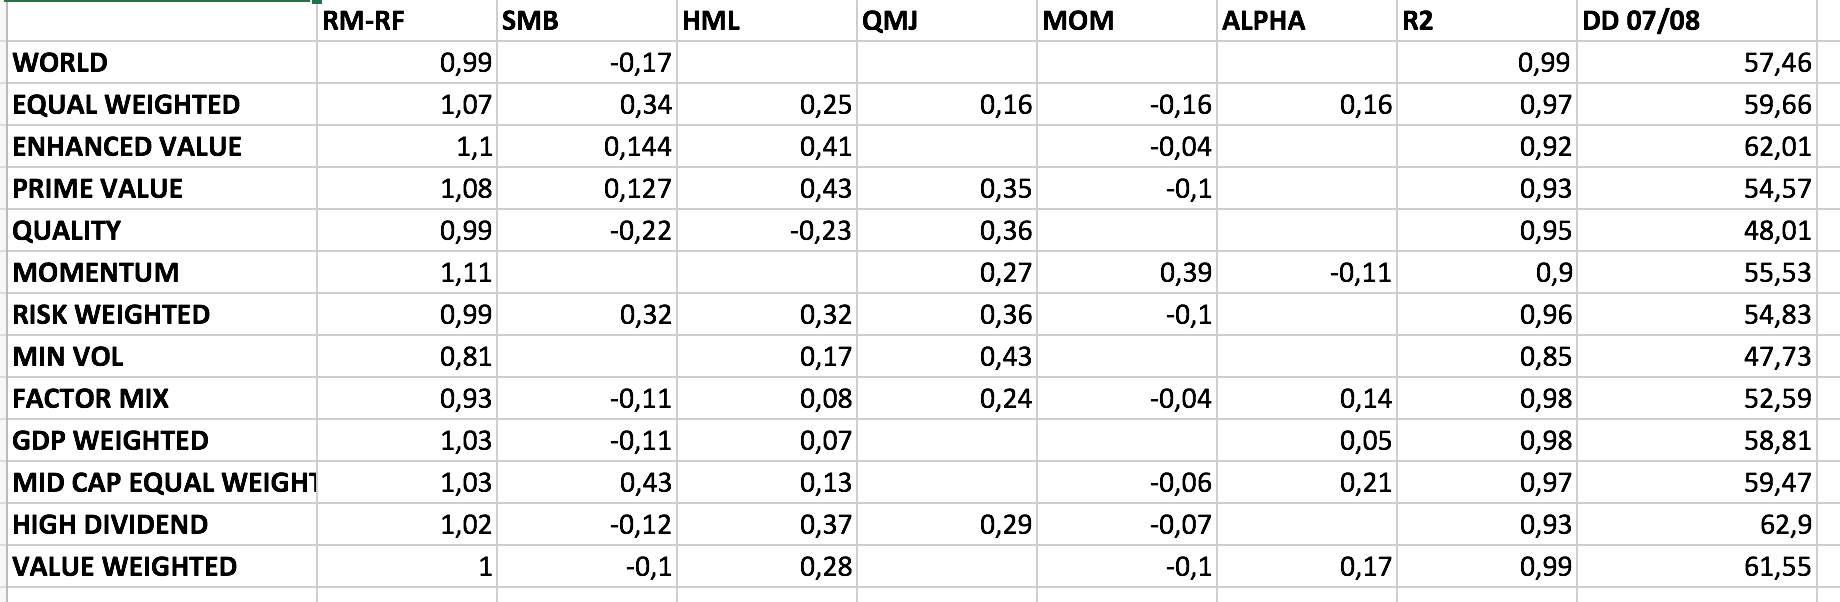Click the SMB header cell
1840x602 pixels.
point(586,21)
